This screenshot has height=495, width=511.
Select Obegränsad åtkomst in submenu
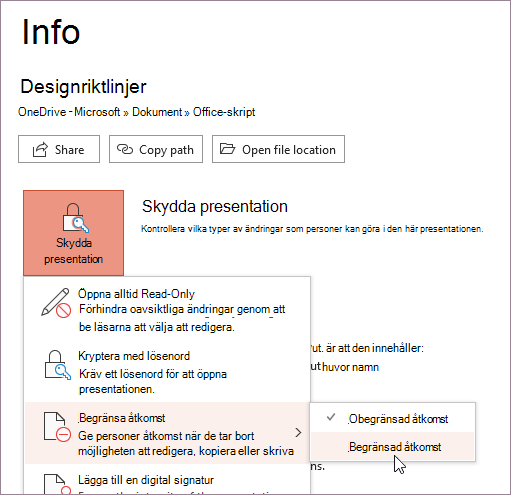point(392,418)
